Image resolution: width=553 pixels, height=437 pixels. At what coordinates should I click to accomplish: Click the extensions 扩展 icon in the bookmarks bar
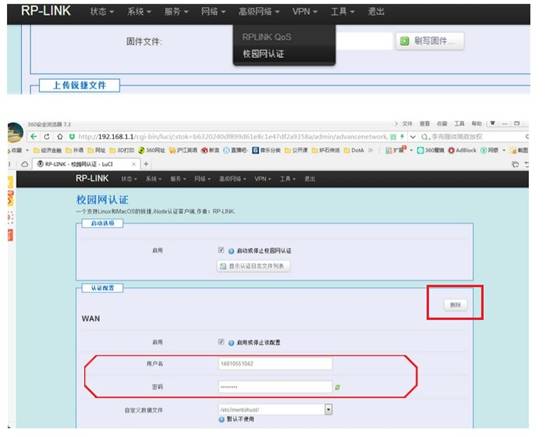click(395, 150)
